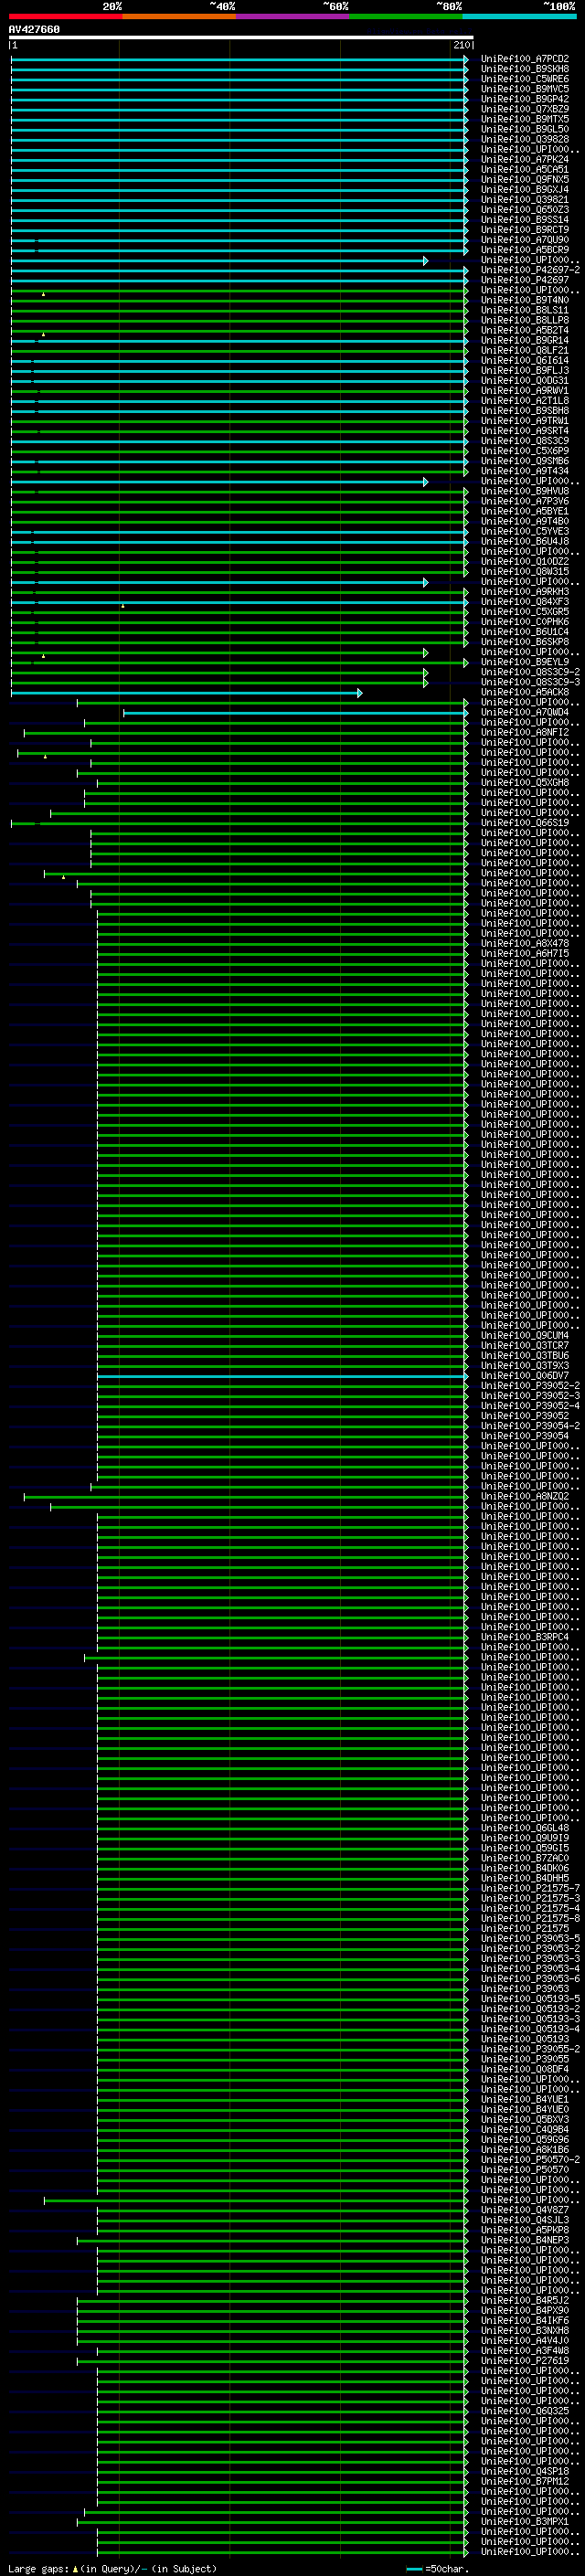
Task: Open UniRef100_A7P3V6 hit
Action: pos(525,501)
